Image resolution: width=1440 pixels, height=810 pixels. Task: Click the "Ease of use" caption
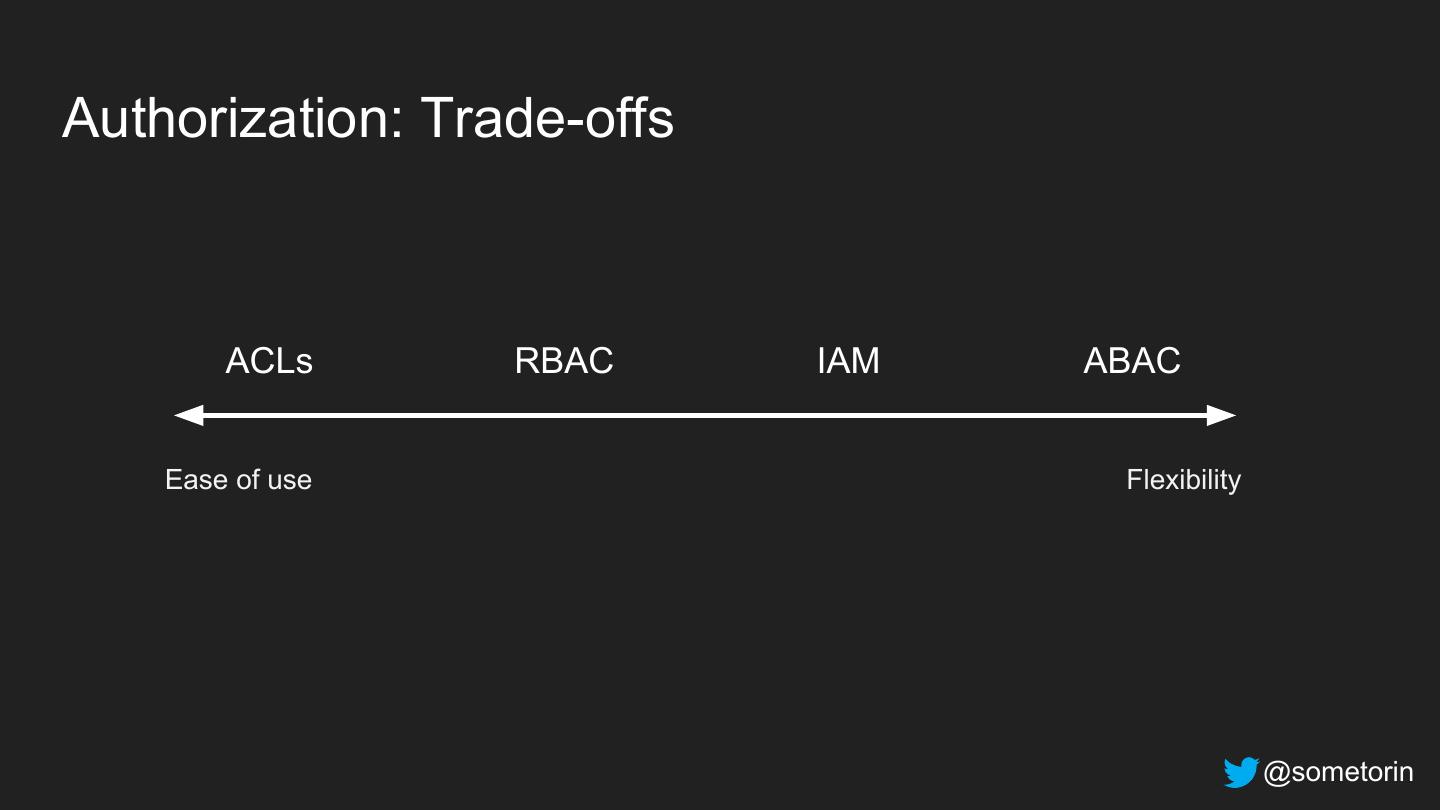(238, 480)
